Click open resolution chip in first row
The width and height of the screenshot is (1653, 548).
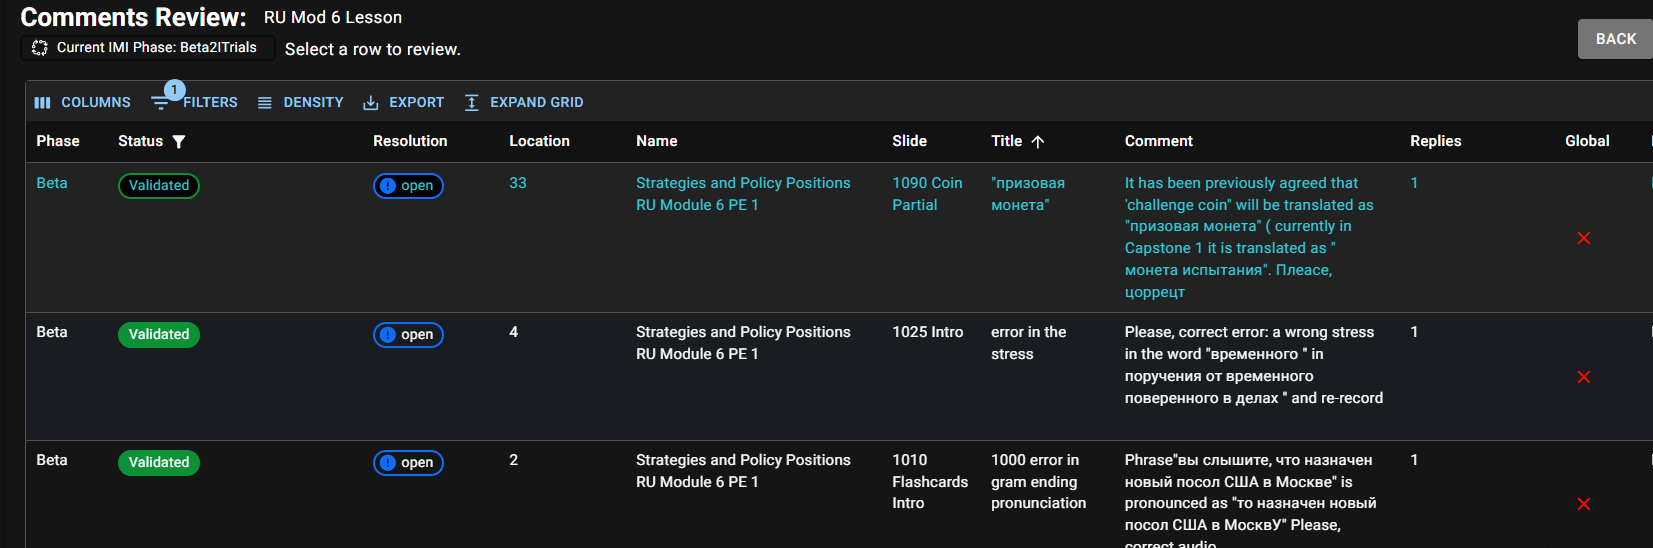[408, 186]
